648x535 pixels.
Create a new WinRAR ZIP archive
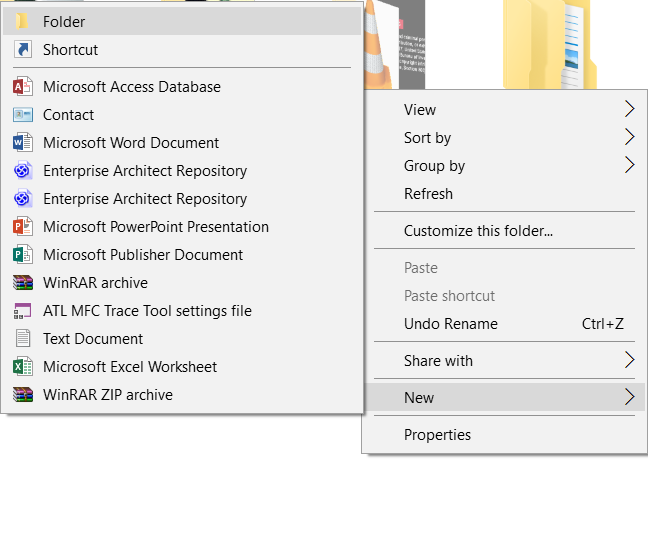coord(182,395)
